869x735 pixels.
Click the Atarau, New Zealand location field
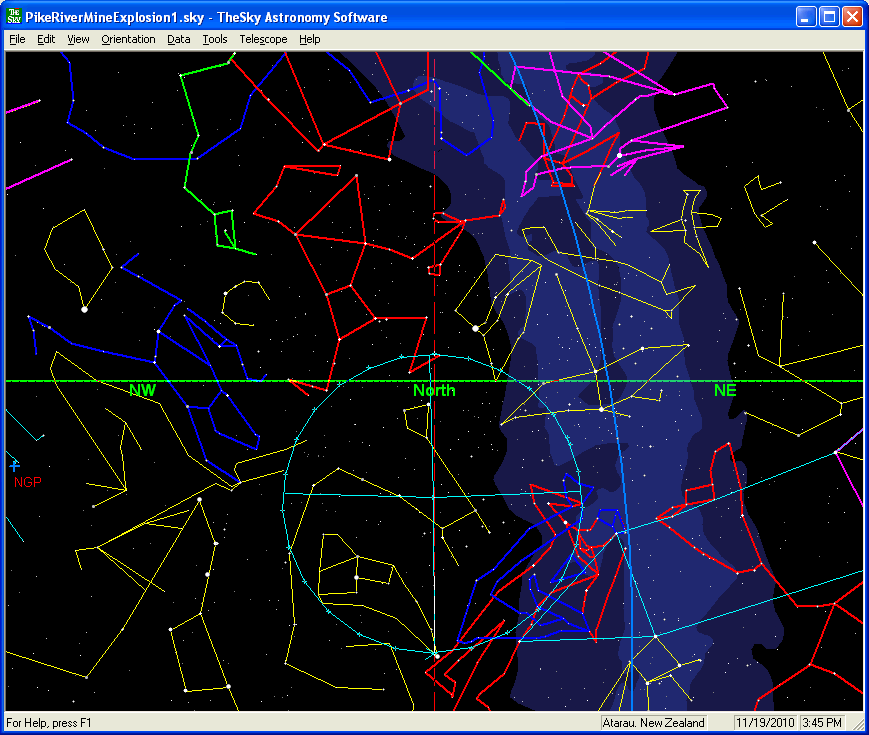[x=654, y=722]
